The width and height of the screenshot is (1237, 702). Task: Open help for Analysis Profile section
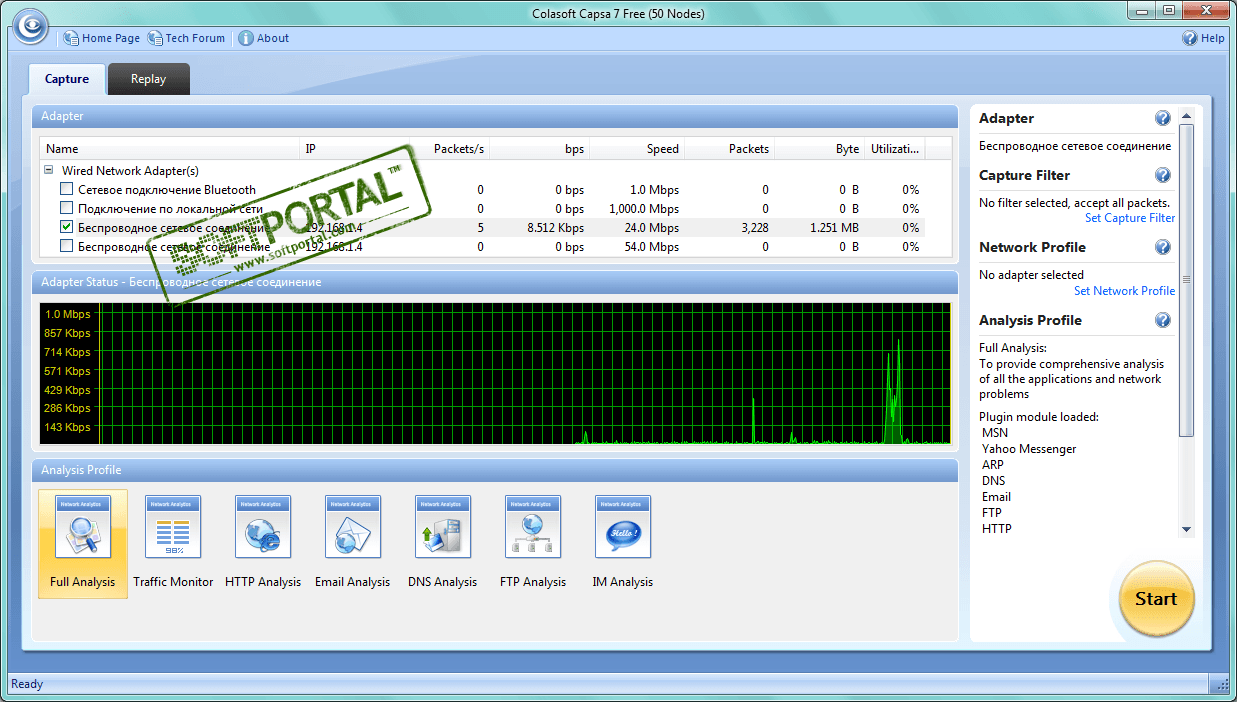click(1162, 320)
